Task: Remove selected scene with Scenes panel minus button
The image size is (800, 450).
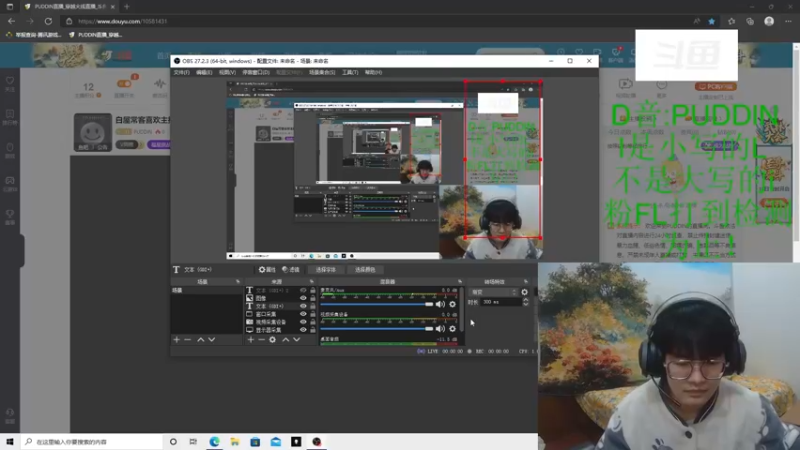Action: pyautogui.click(x=188, y=340)
